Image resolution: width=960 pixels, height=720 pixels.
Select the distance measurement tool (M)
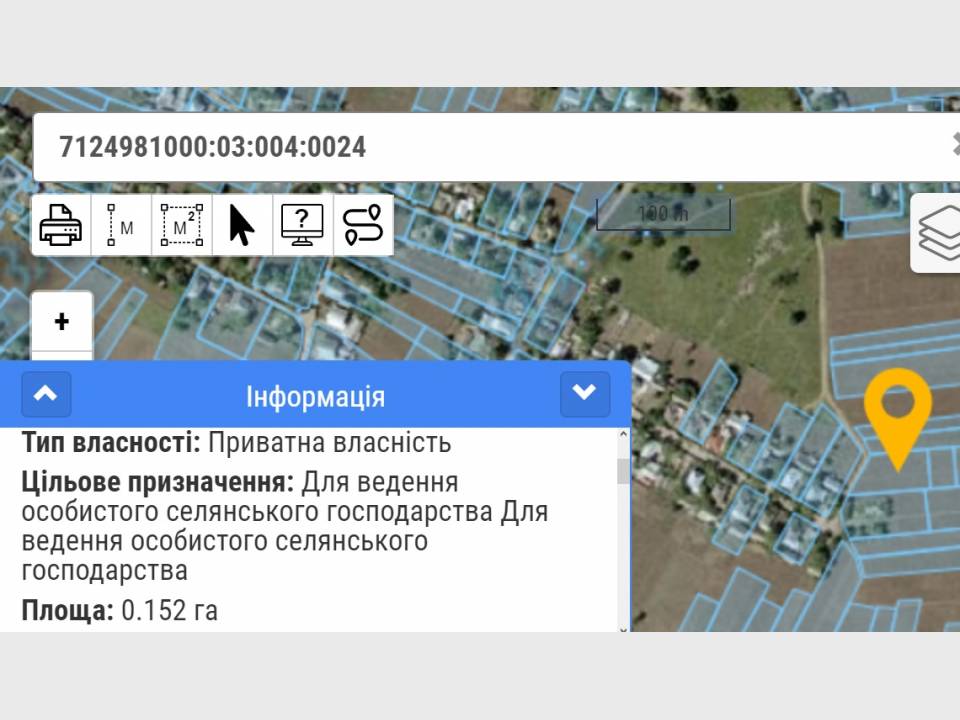click(121, 225)
